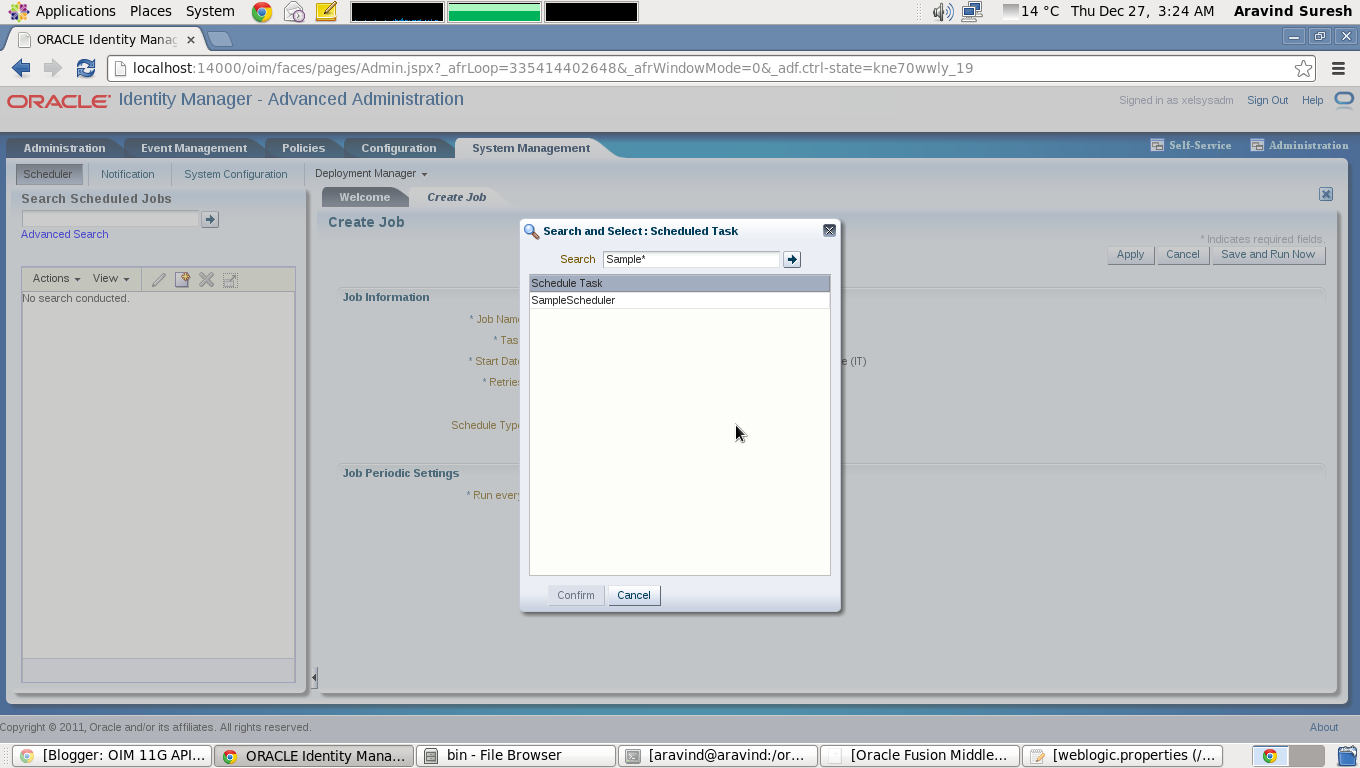Open the Advanced Search link
The height and width of the screenshot is (768, 1360).
click(x=64, y=234)
